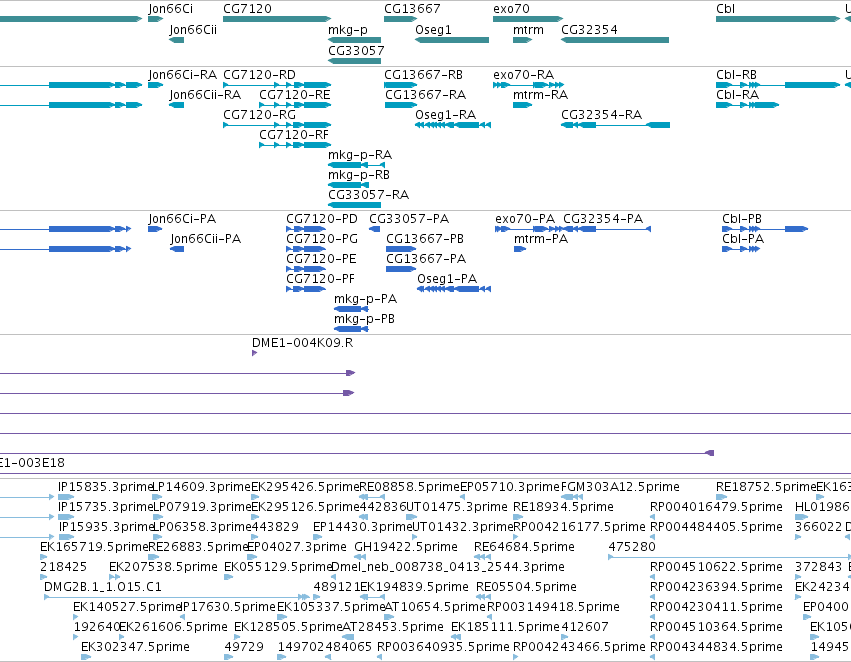Image resolution: width=851 pixels, height=662 pixels.
Task: Click the Jon66Ci-PA protein label
Action: point(182,219)
